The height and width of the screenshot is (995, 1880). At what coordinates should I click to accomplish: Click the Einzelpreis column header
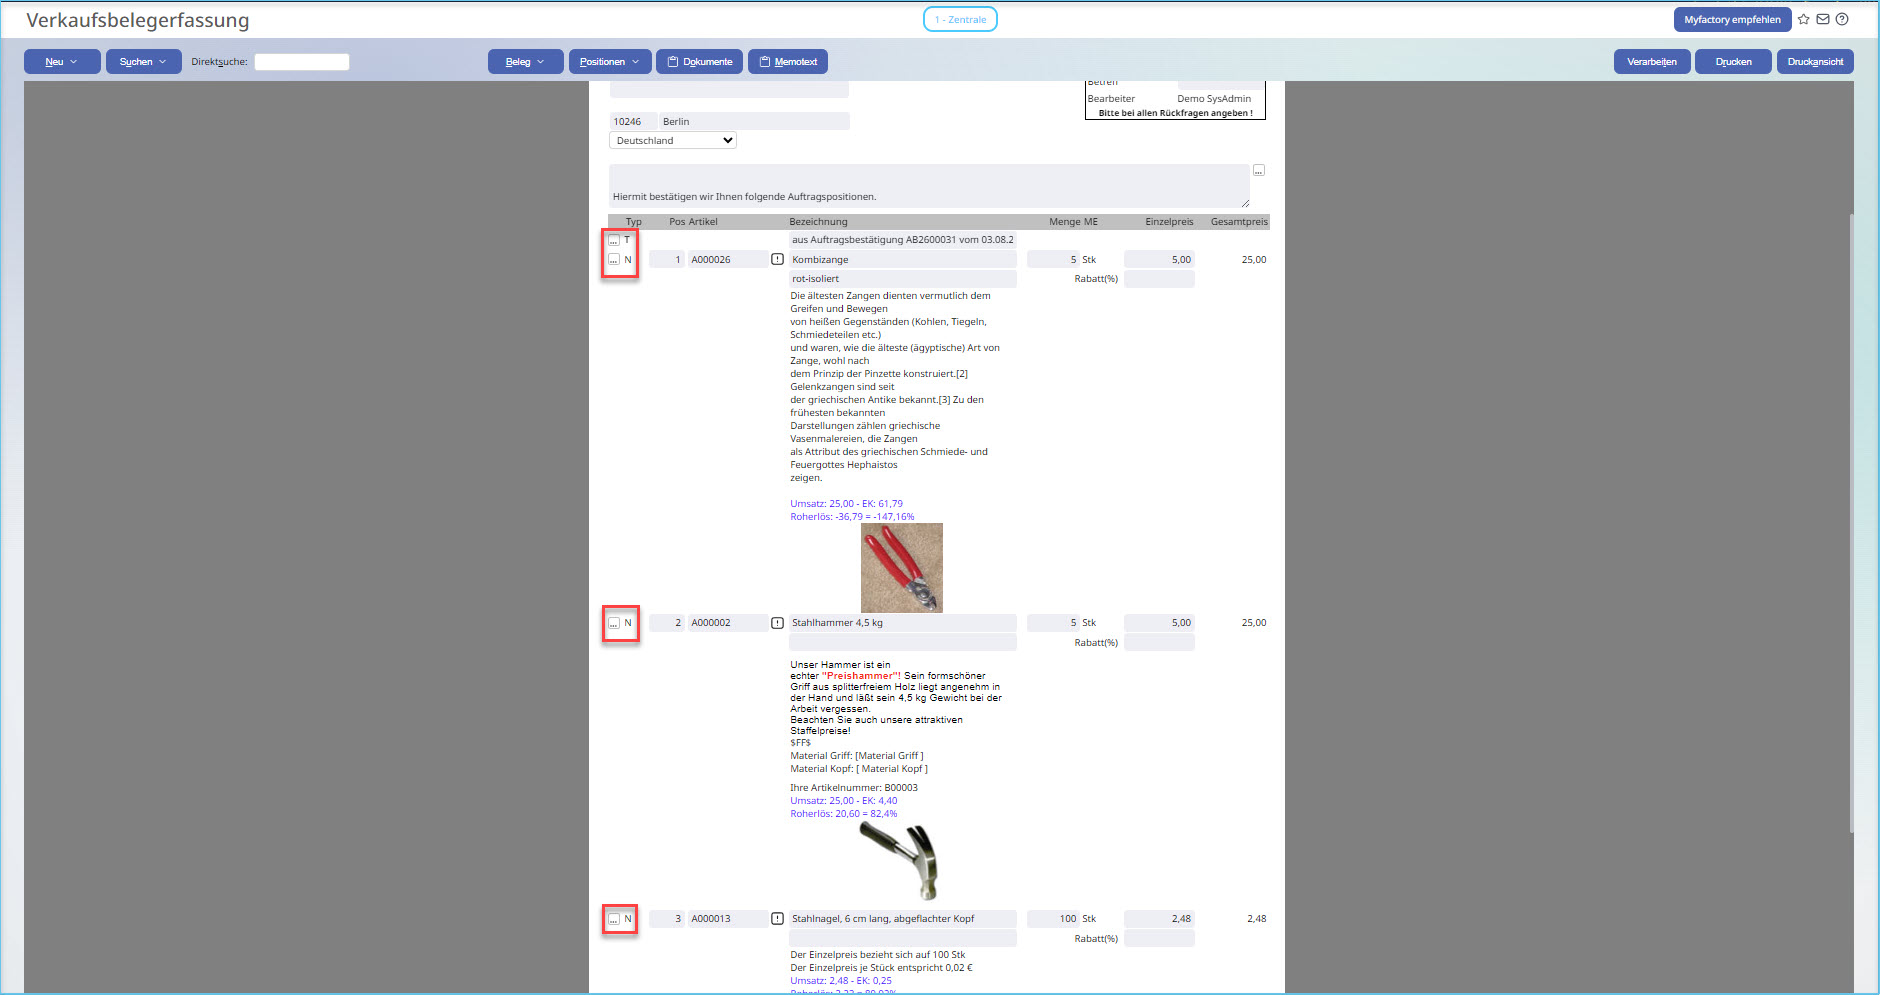click(1169, 222)
